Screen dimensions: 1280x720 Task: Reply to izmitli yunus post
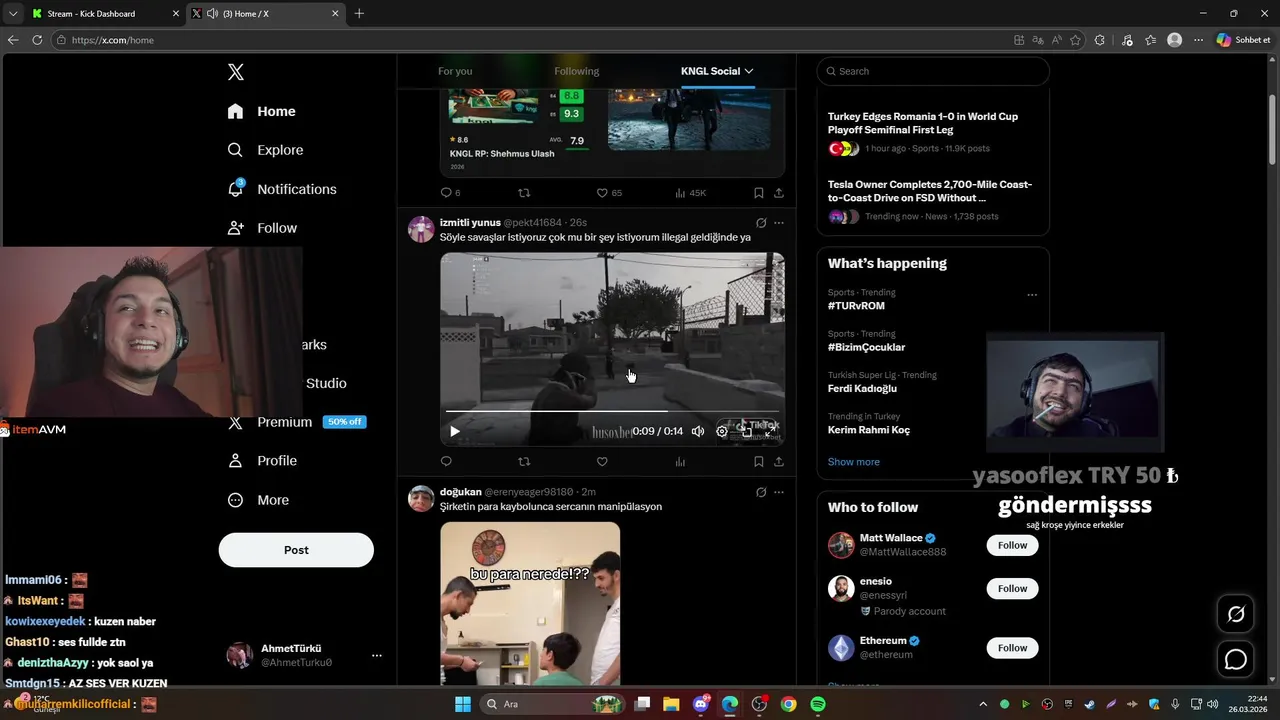coord(446,462)
